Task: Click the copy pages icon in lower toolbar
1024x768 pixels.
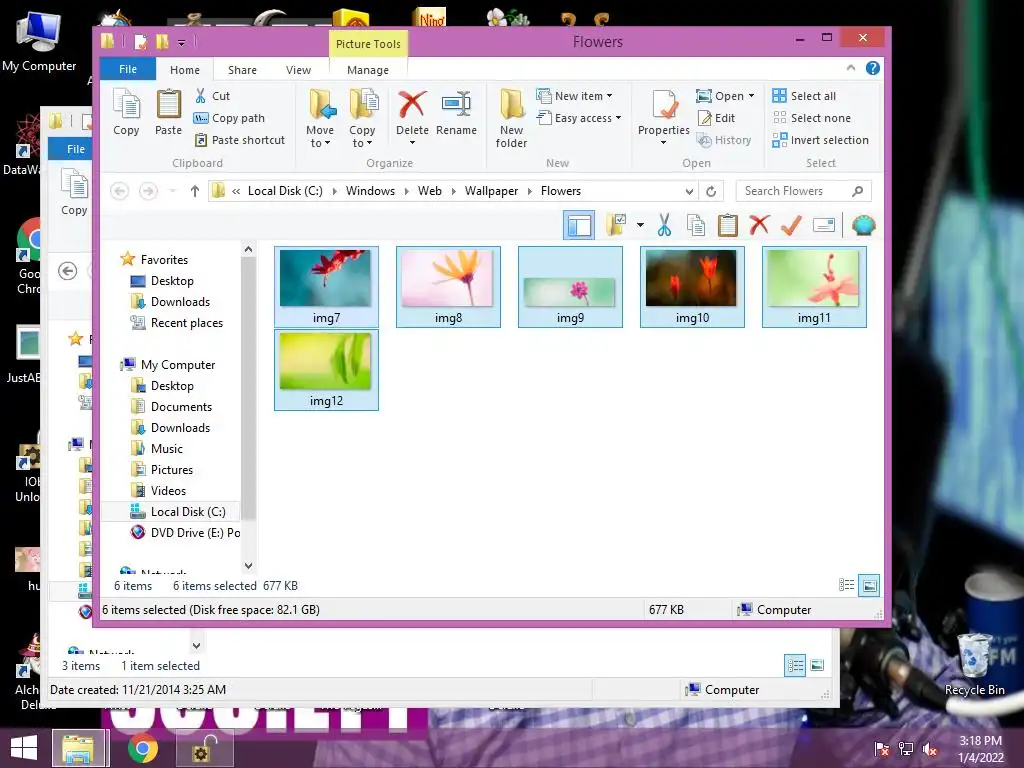Action: 696,225
